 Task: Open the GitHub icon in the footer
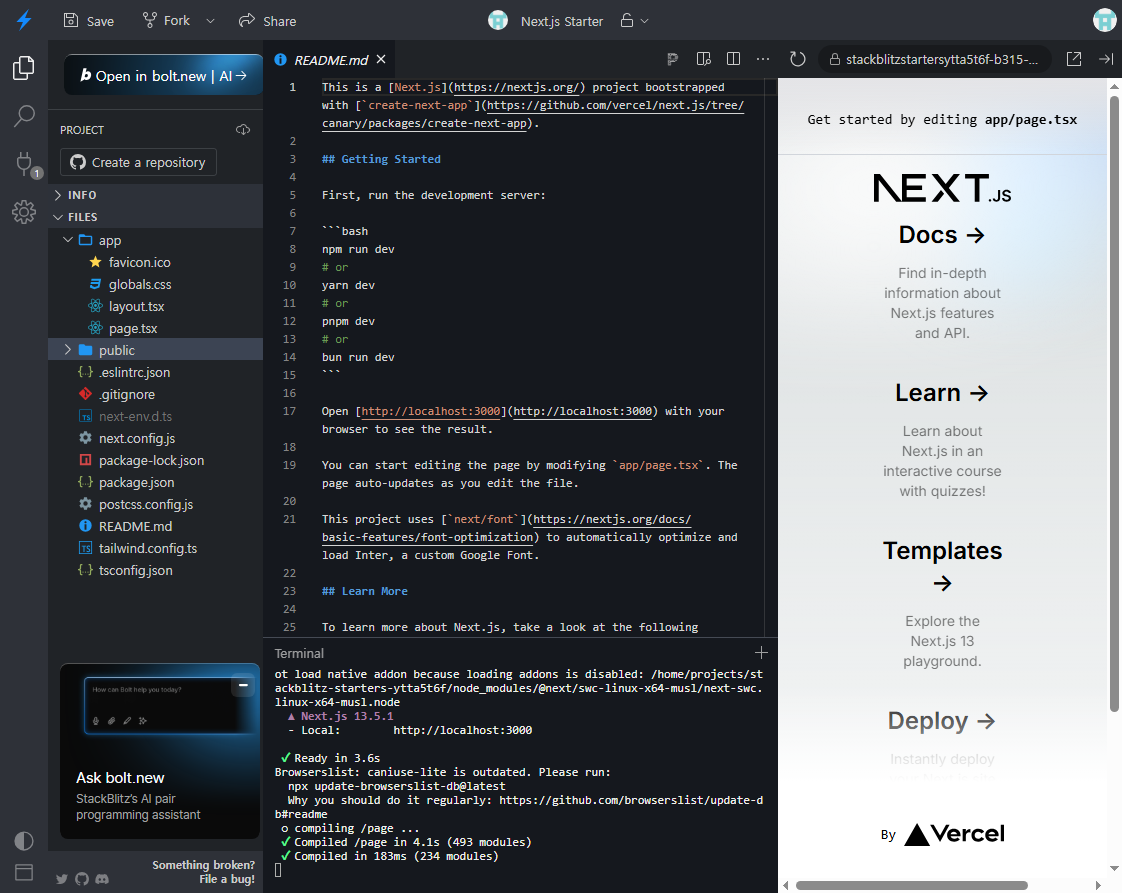tap(82, 879)
